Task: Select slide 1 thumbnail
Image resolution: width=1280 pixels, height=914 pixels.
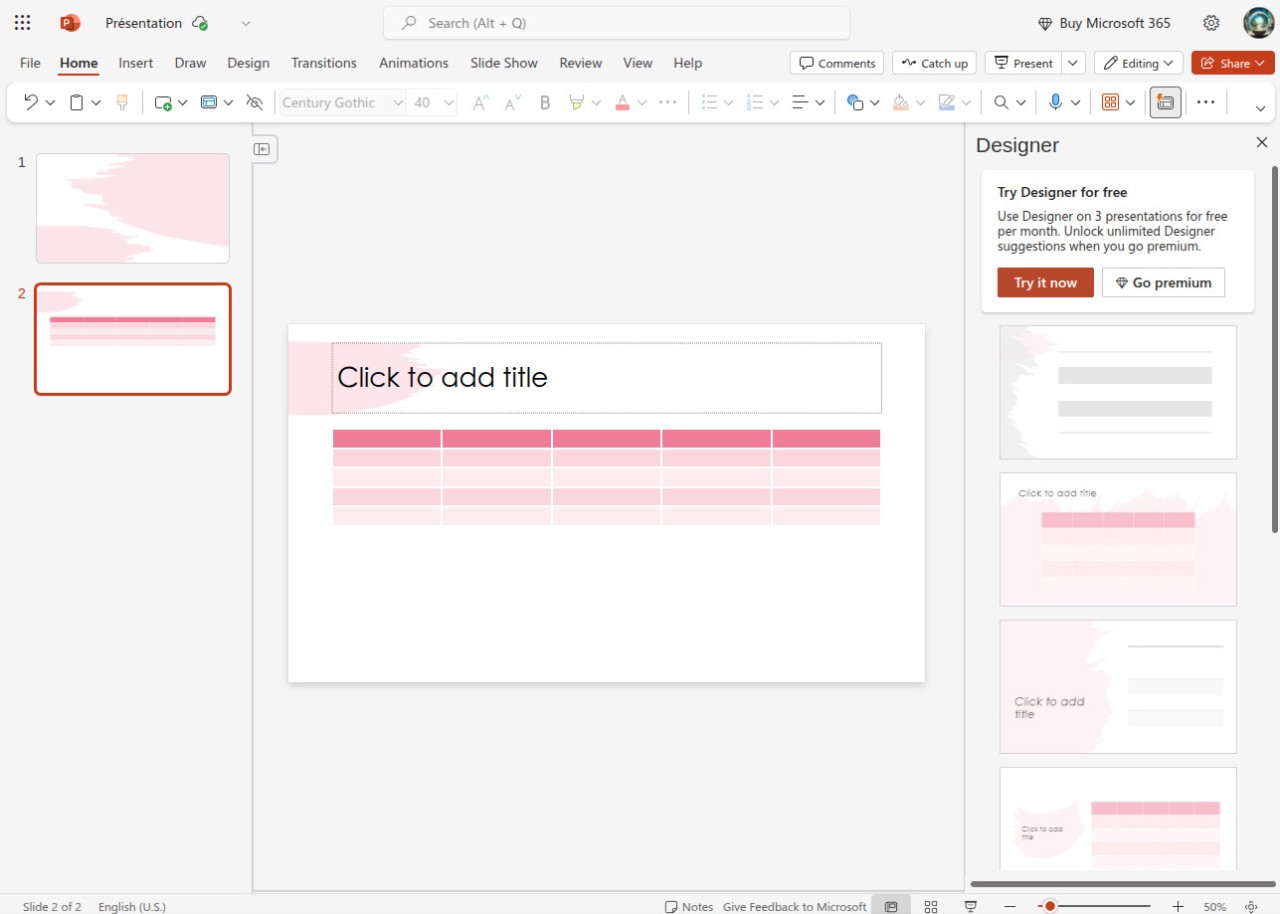Action: tap(133, 208)
